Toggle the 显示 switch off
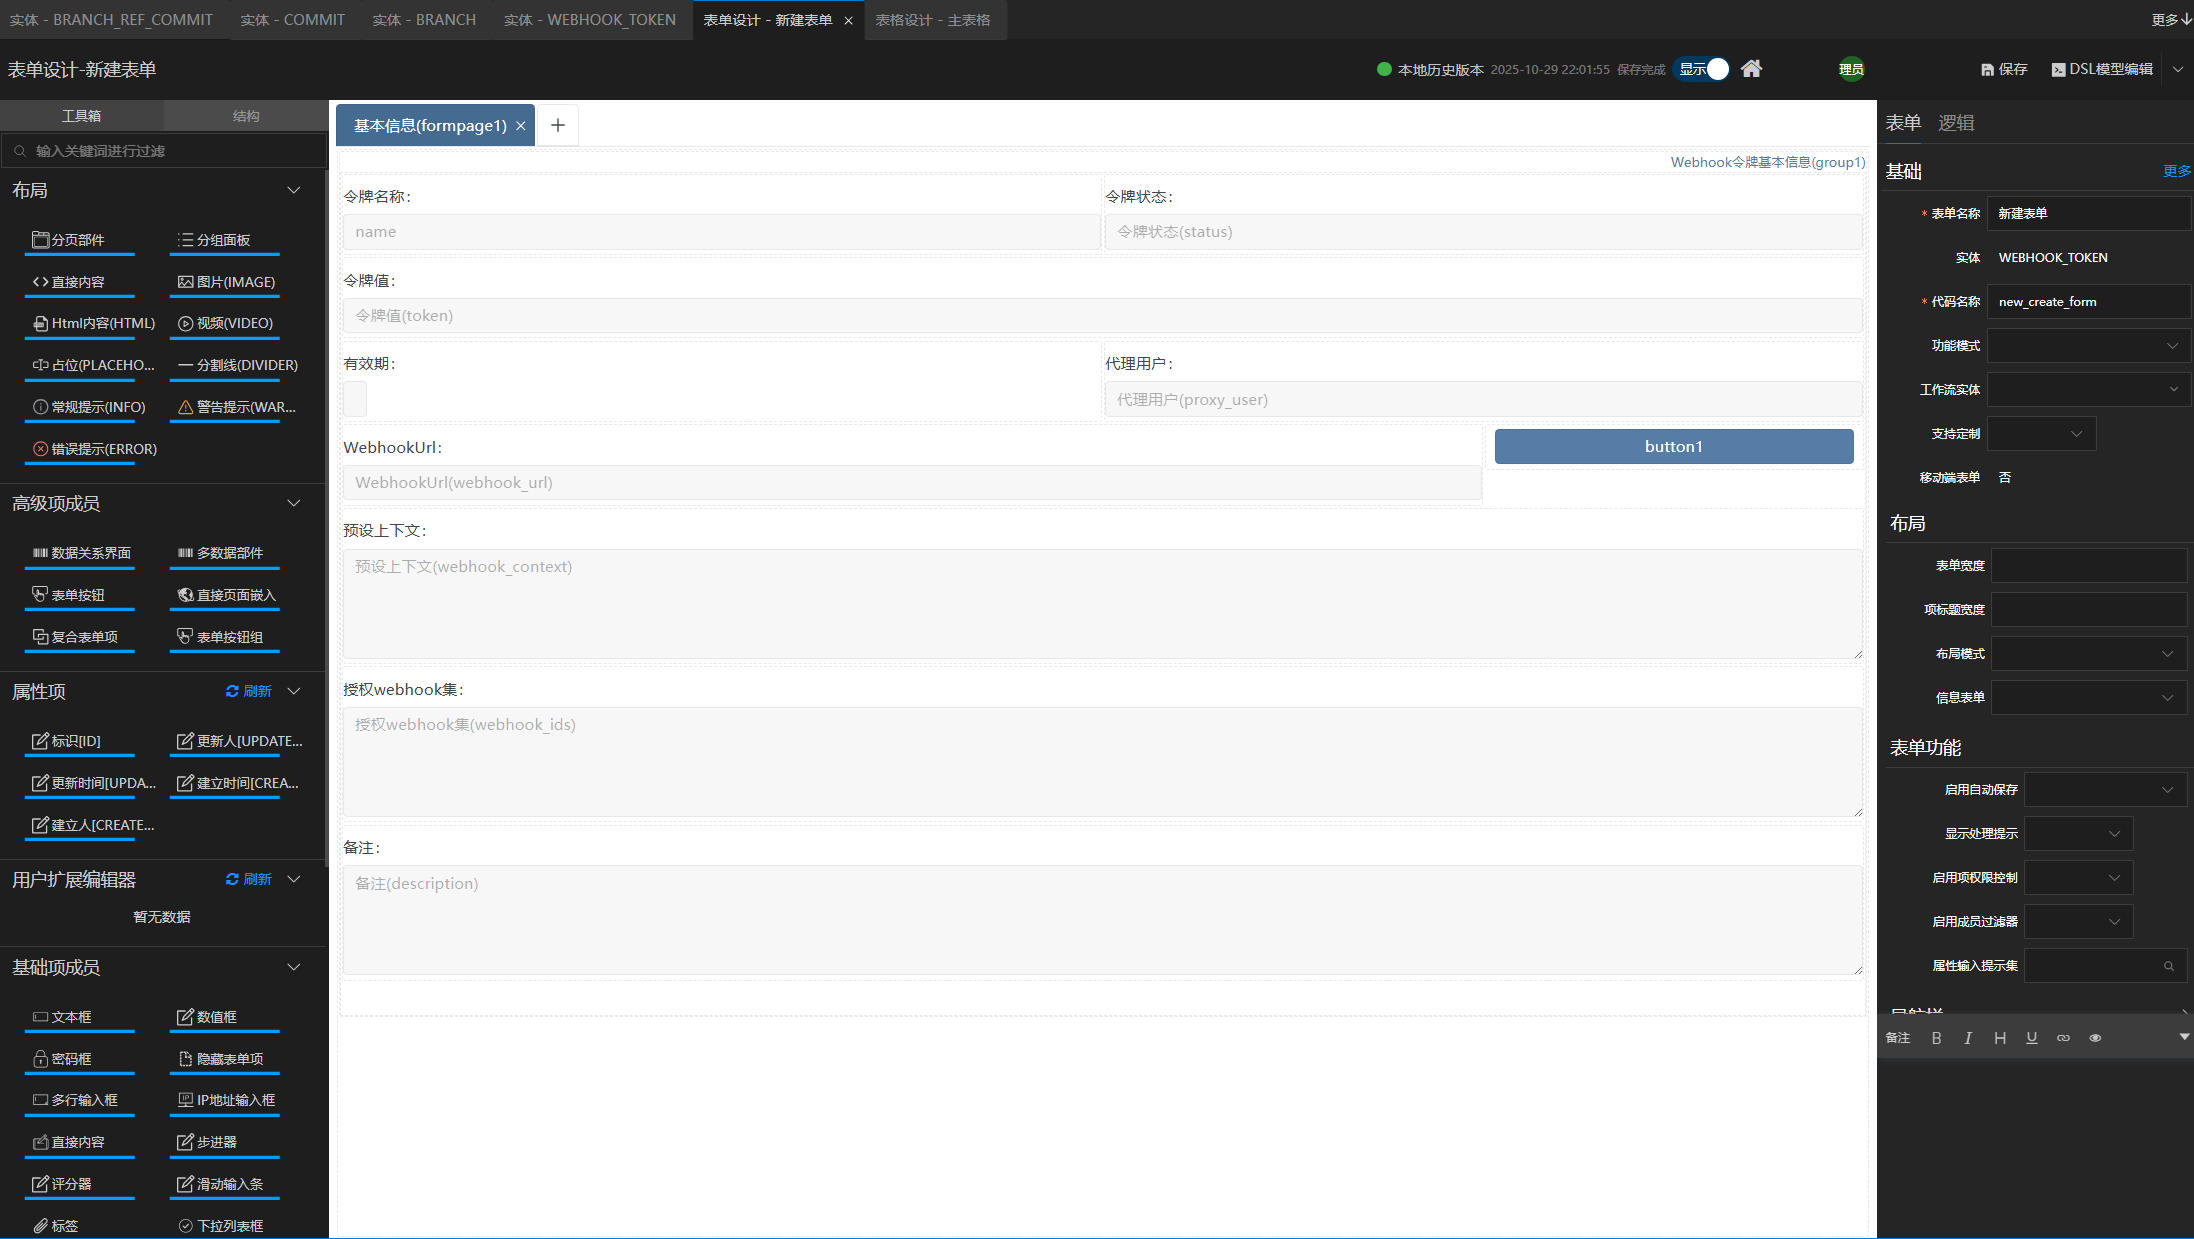The height and width of the screenshot is (1239, 2194). click(x=1702, y=69)
